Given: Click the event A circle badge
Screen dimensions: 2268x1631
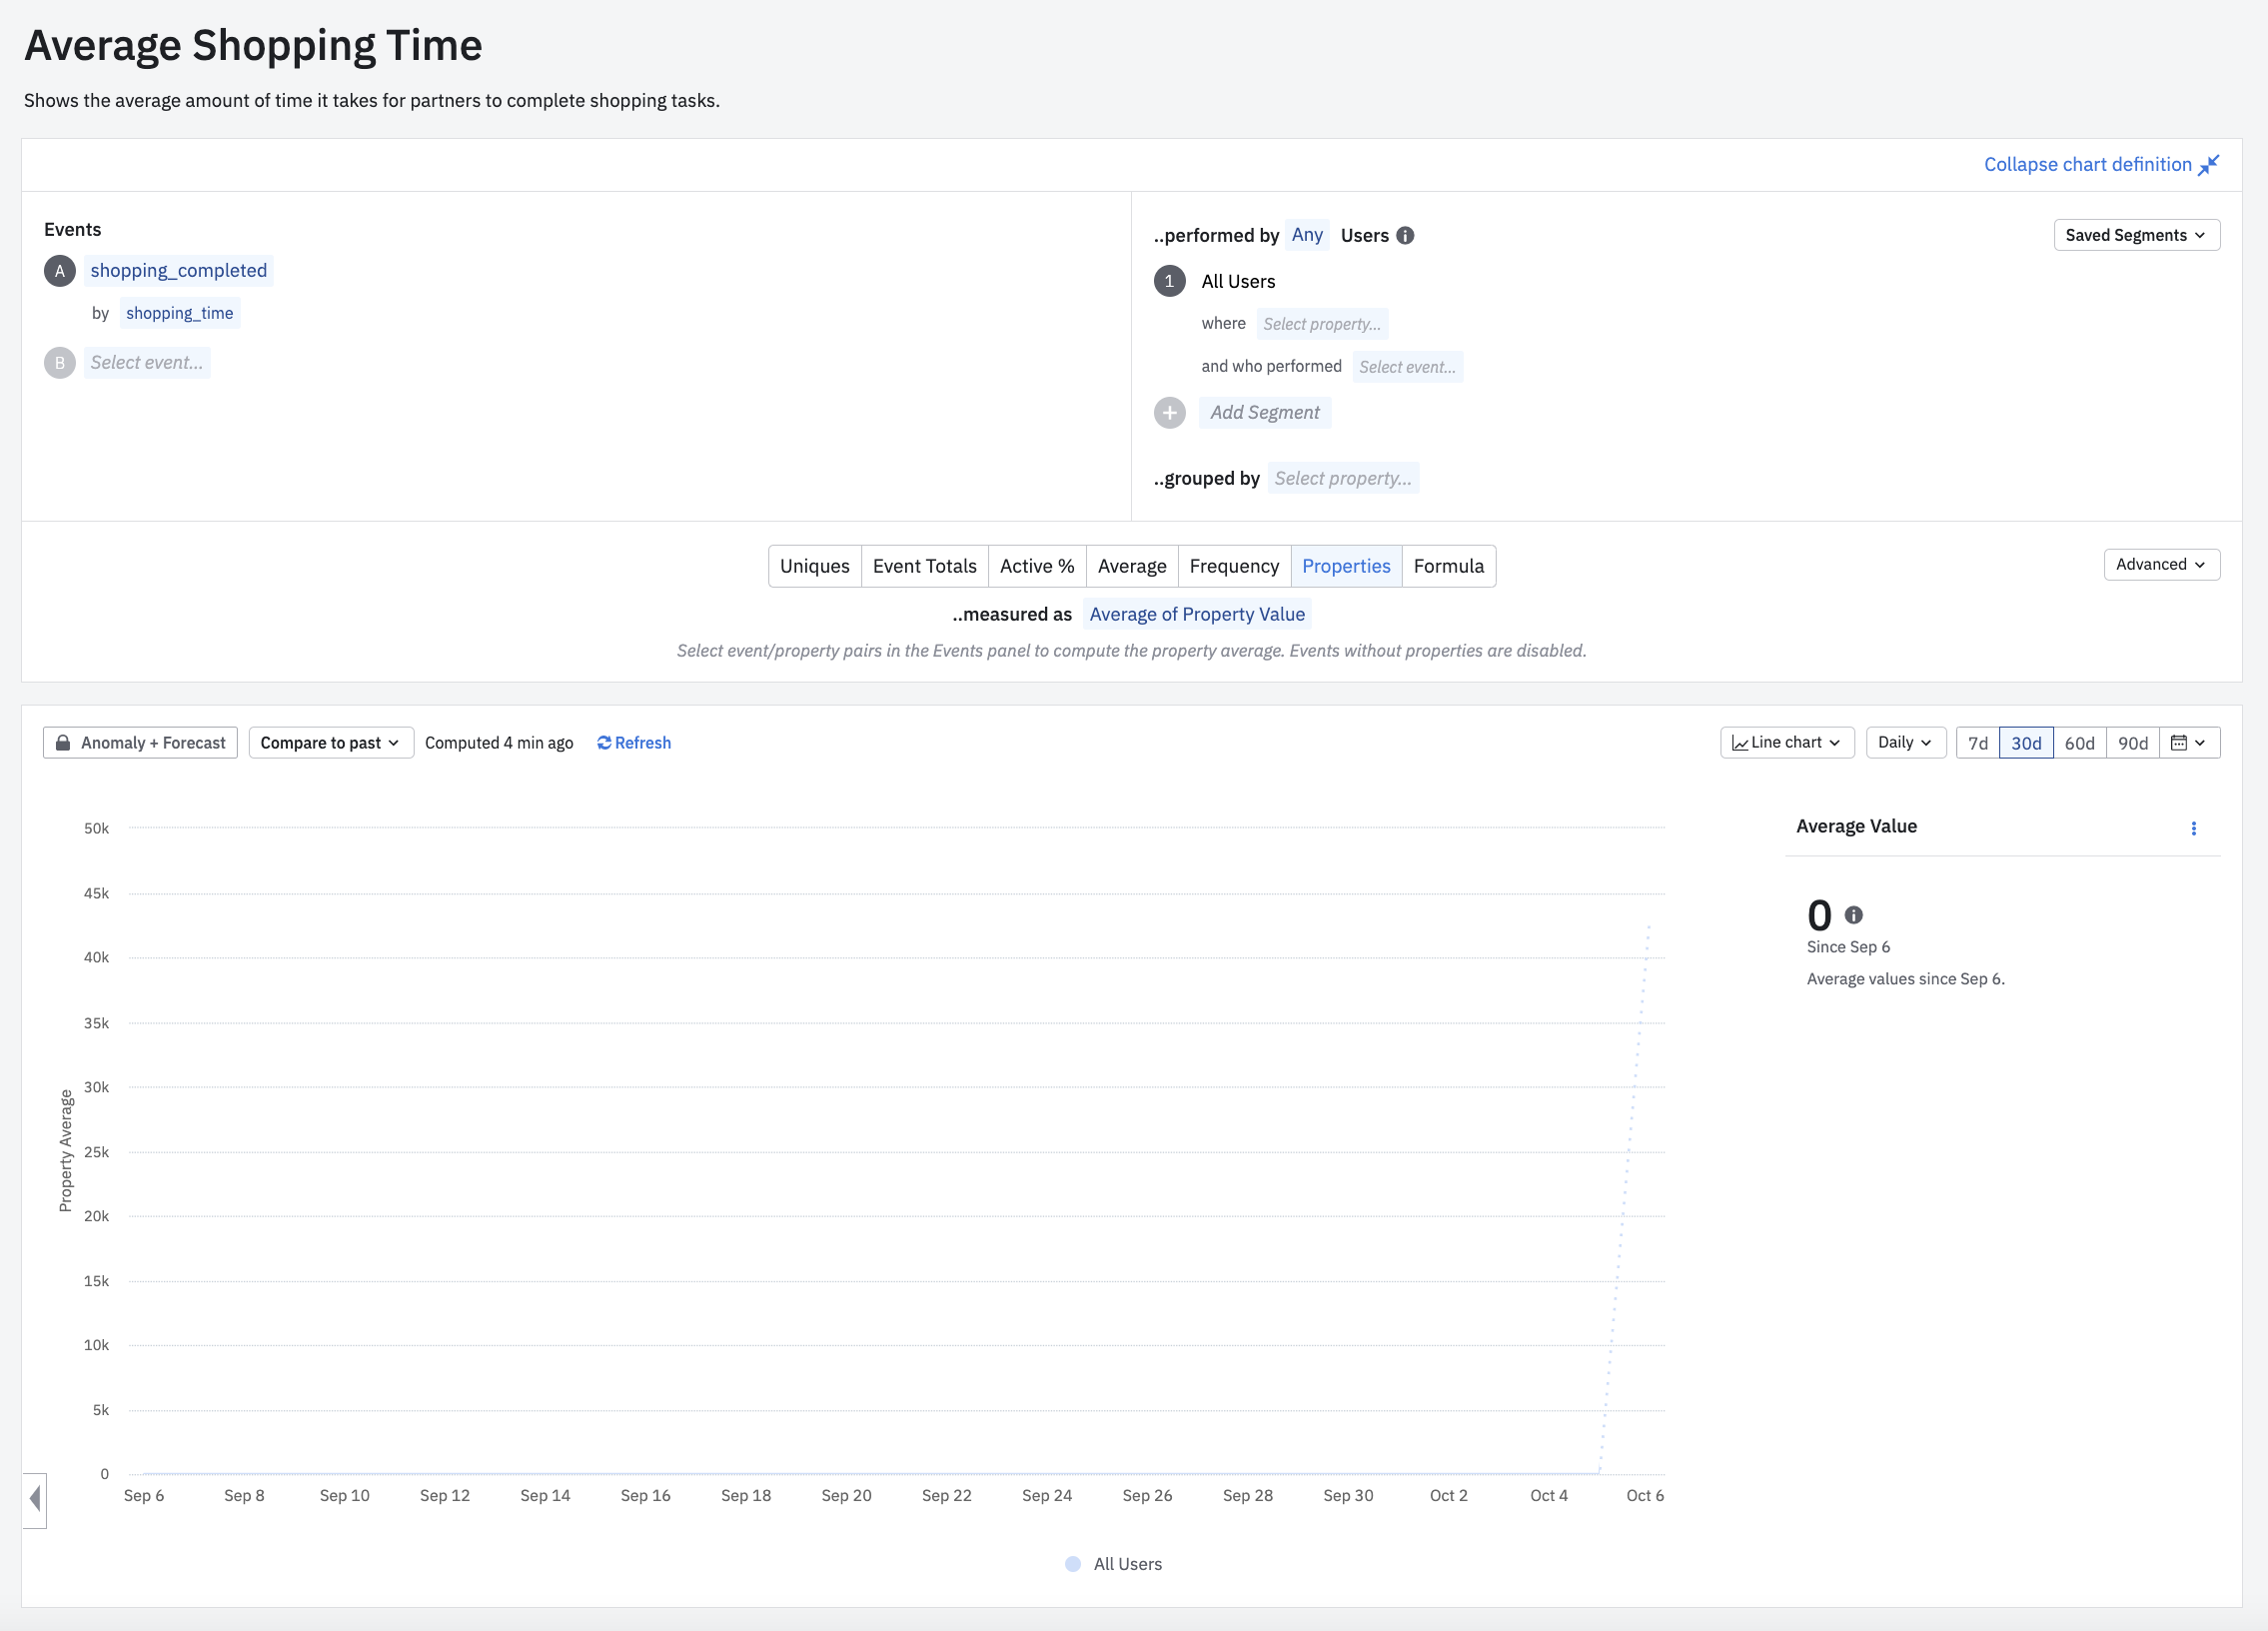Looking at the screenshot, I should click(60, 271).
